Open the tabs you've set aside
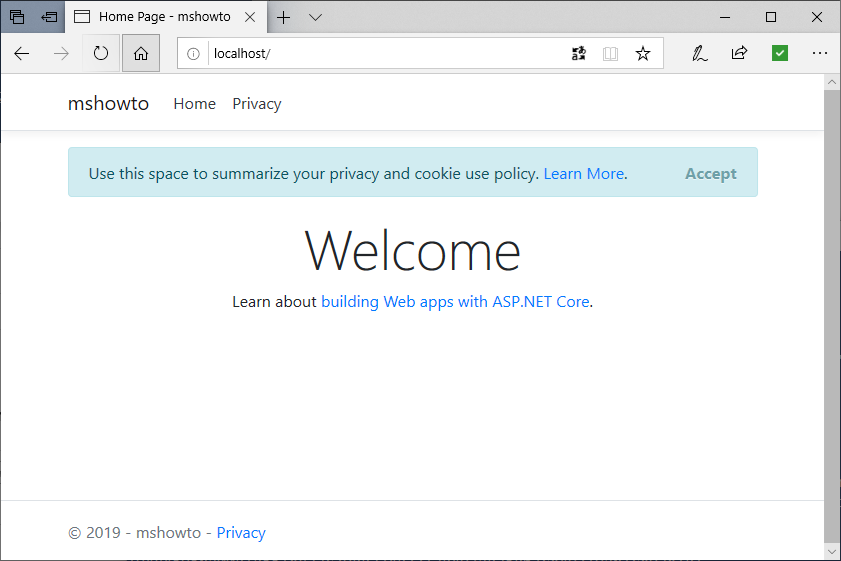The height and width of the screenshot is (561, 841). click(17, 17)
